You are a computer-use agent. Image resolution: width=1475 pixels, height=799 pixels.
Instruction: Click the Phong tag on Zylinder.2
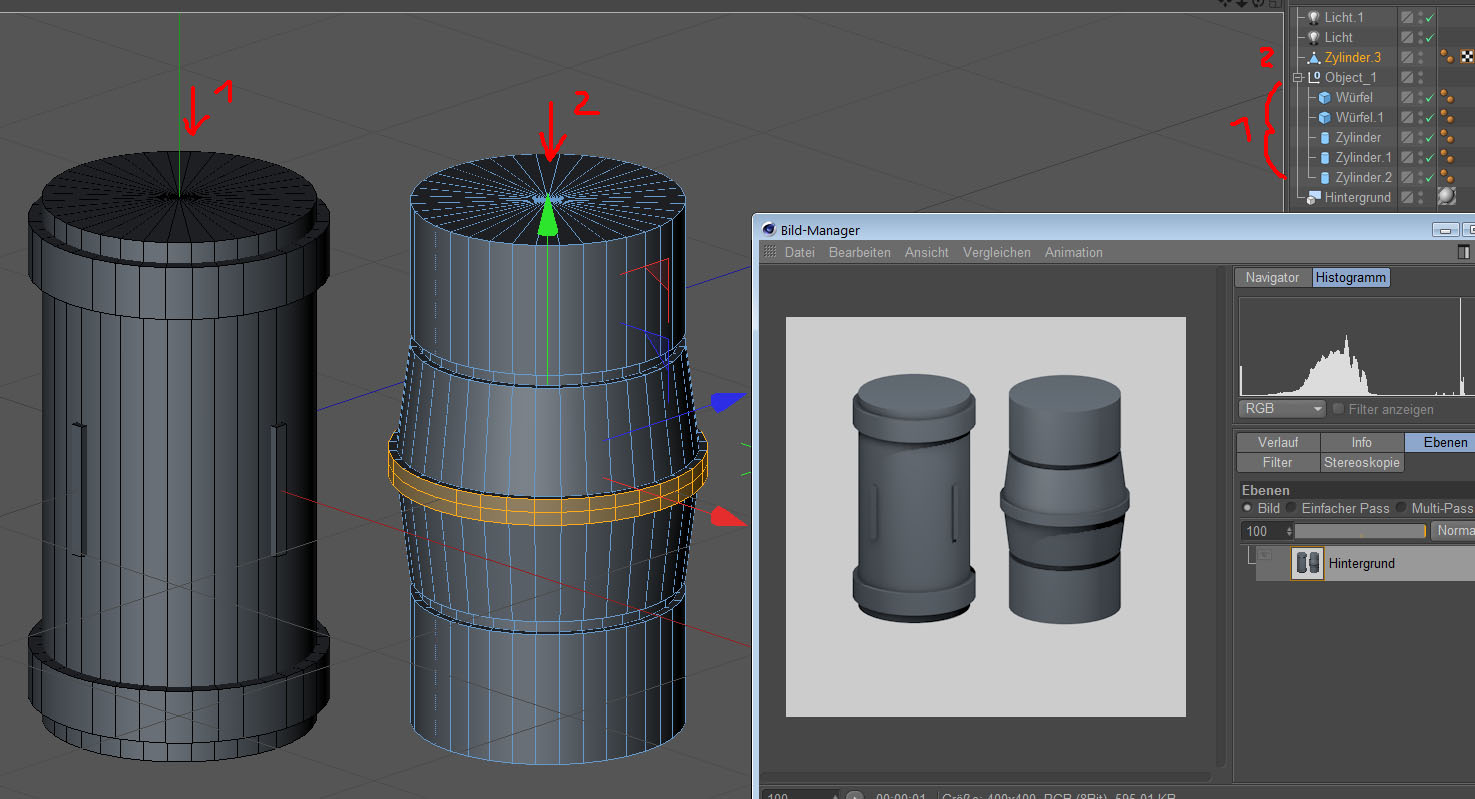pos(1447,178)
